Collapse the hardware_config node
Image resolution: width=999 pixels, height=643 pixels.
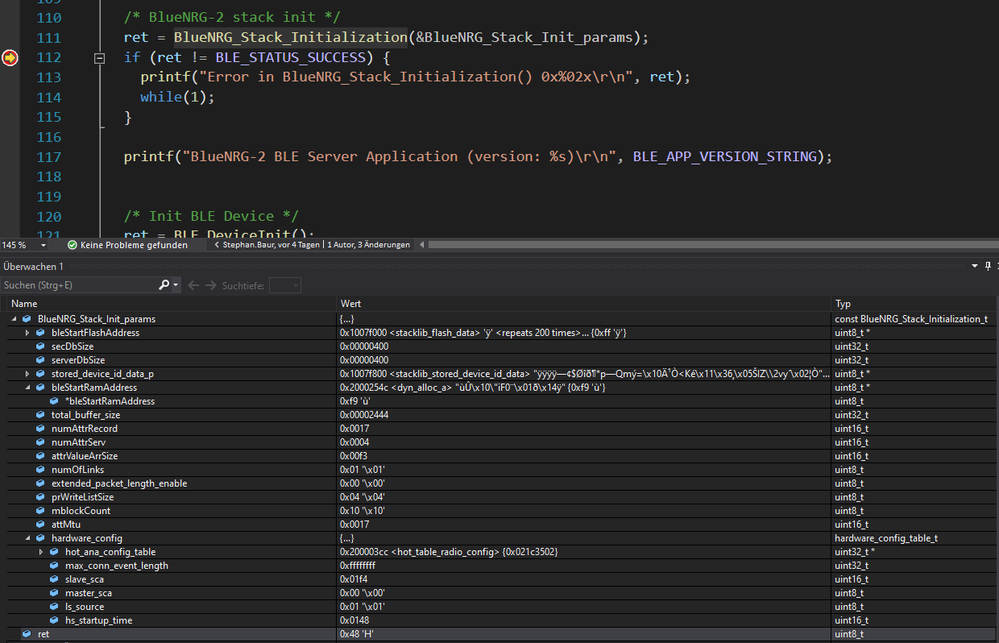point(28,538)
